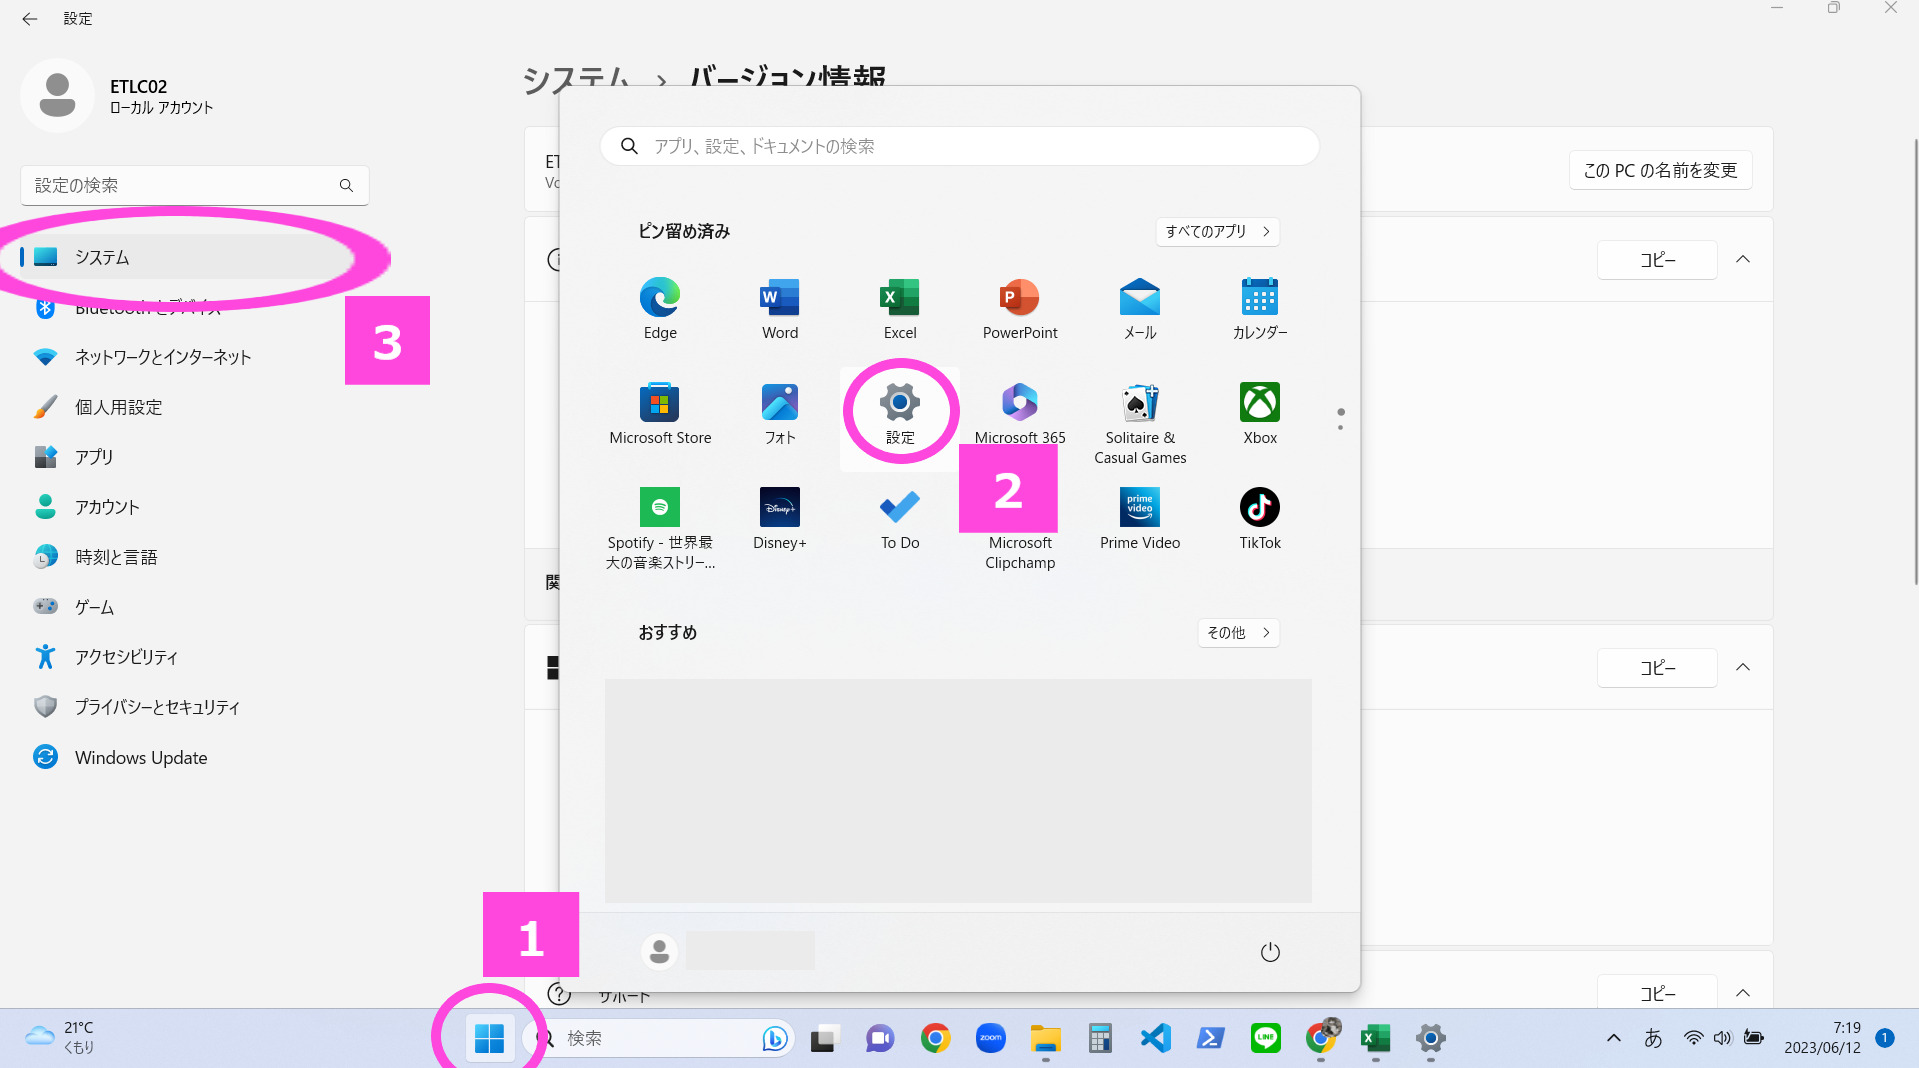This screenshot has width=1919, height=1068.
Task: Copy device specifications with top コピー button
Action: (x=1657, y=259)
